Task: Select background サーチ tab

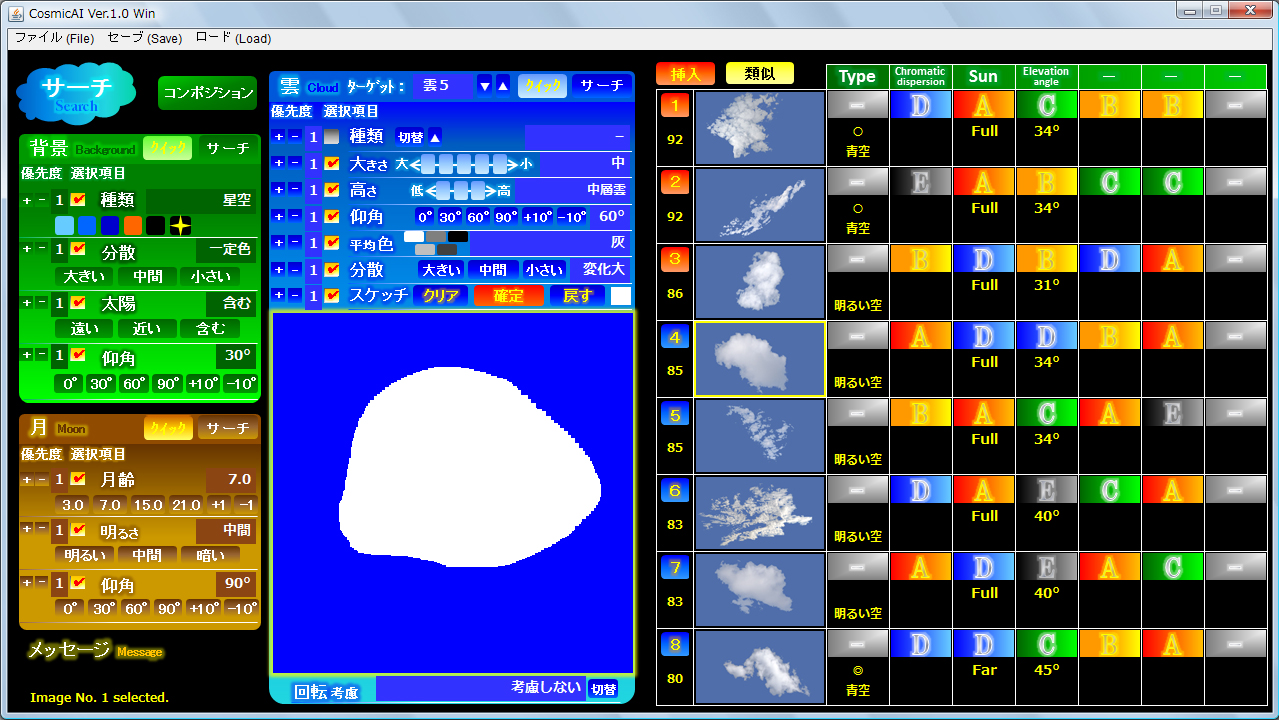Action: click(228, 148)
